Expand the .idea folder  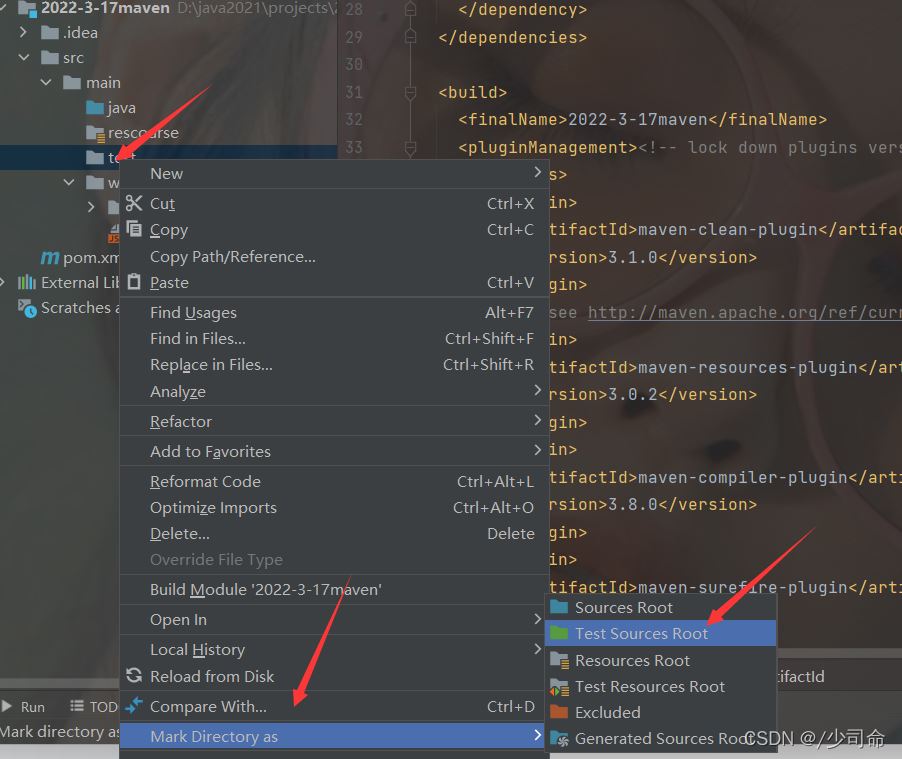click(23, 32)
